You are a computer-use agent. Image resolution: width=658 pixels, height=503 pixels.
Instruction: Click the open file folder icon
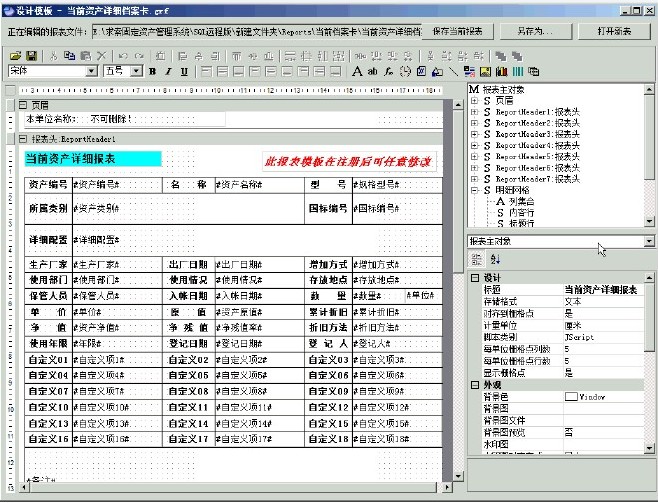pyautogui.click(x=14, y=55)
